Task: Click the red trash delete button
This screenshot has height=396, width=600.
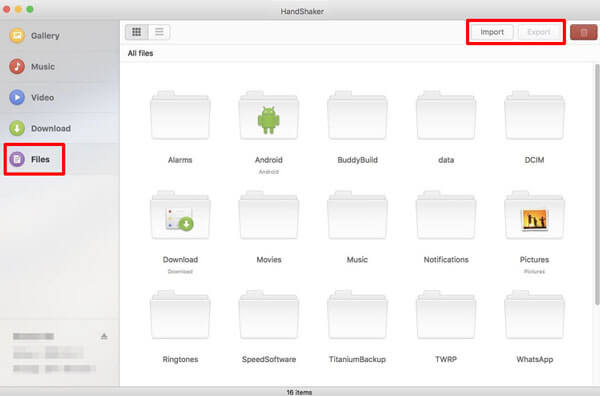Action: [x=584, y=32]
